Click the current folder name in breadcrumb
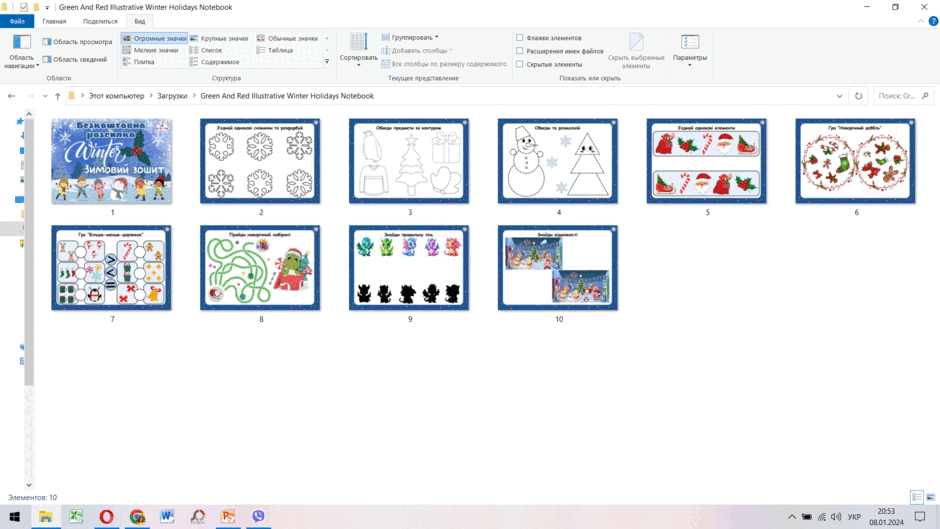940x529 pixels. point(287,96)
